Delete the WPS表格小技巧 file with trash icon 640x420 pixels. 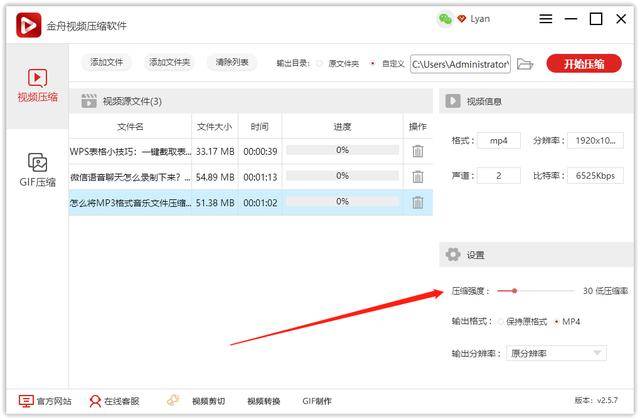(x=418, y=151)
